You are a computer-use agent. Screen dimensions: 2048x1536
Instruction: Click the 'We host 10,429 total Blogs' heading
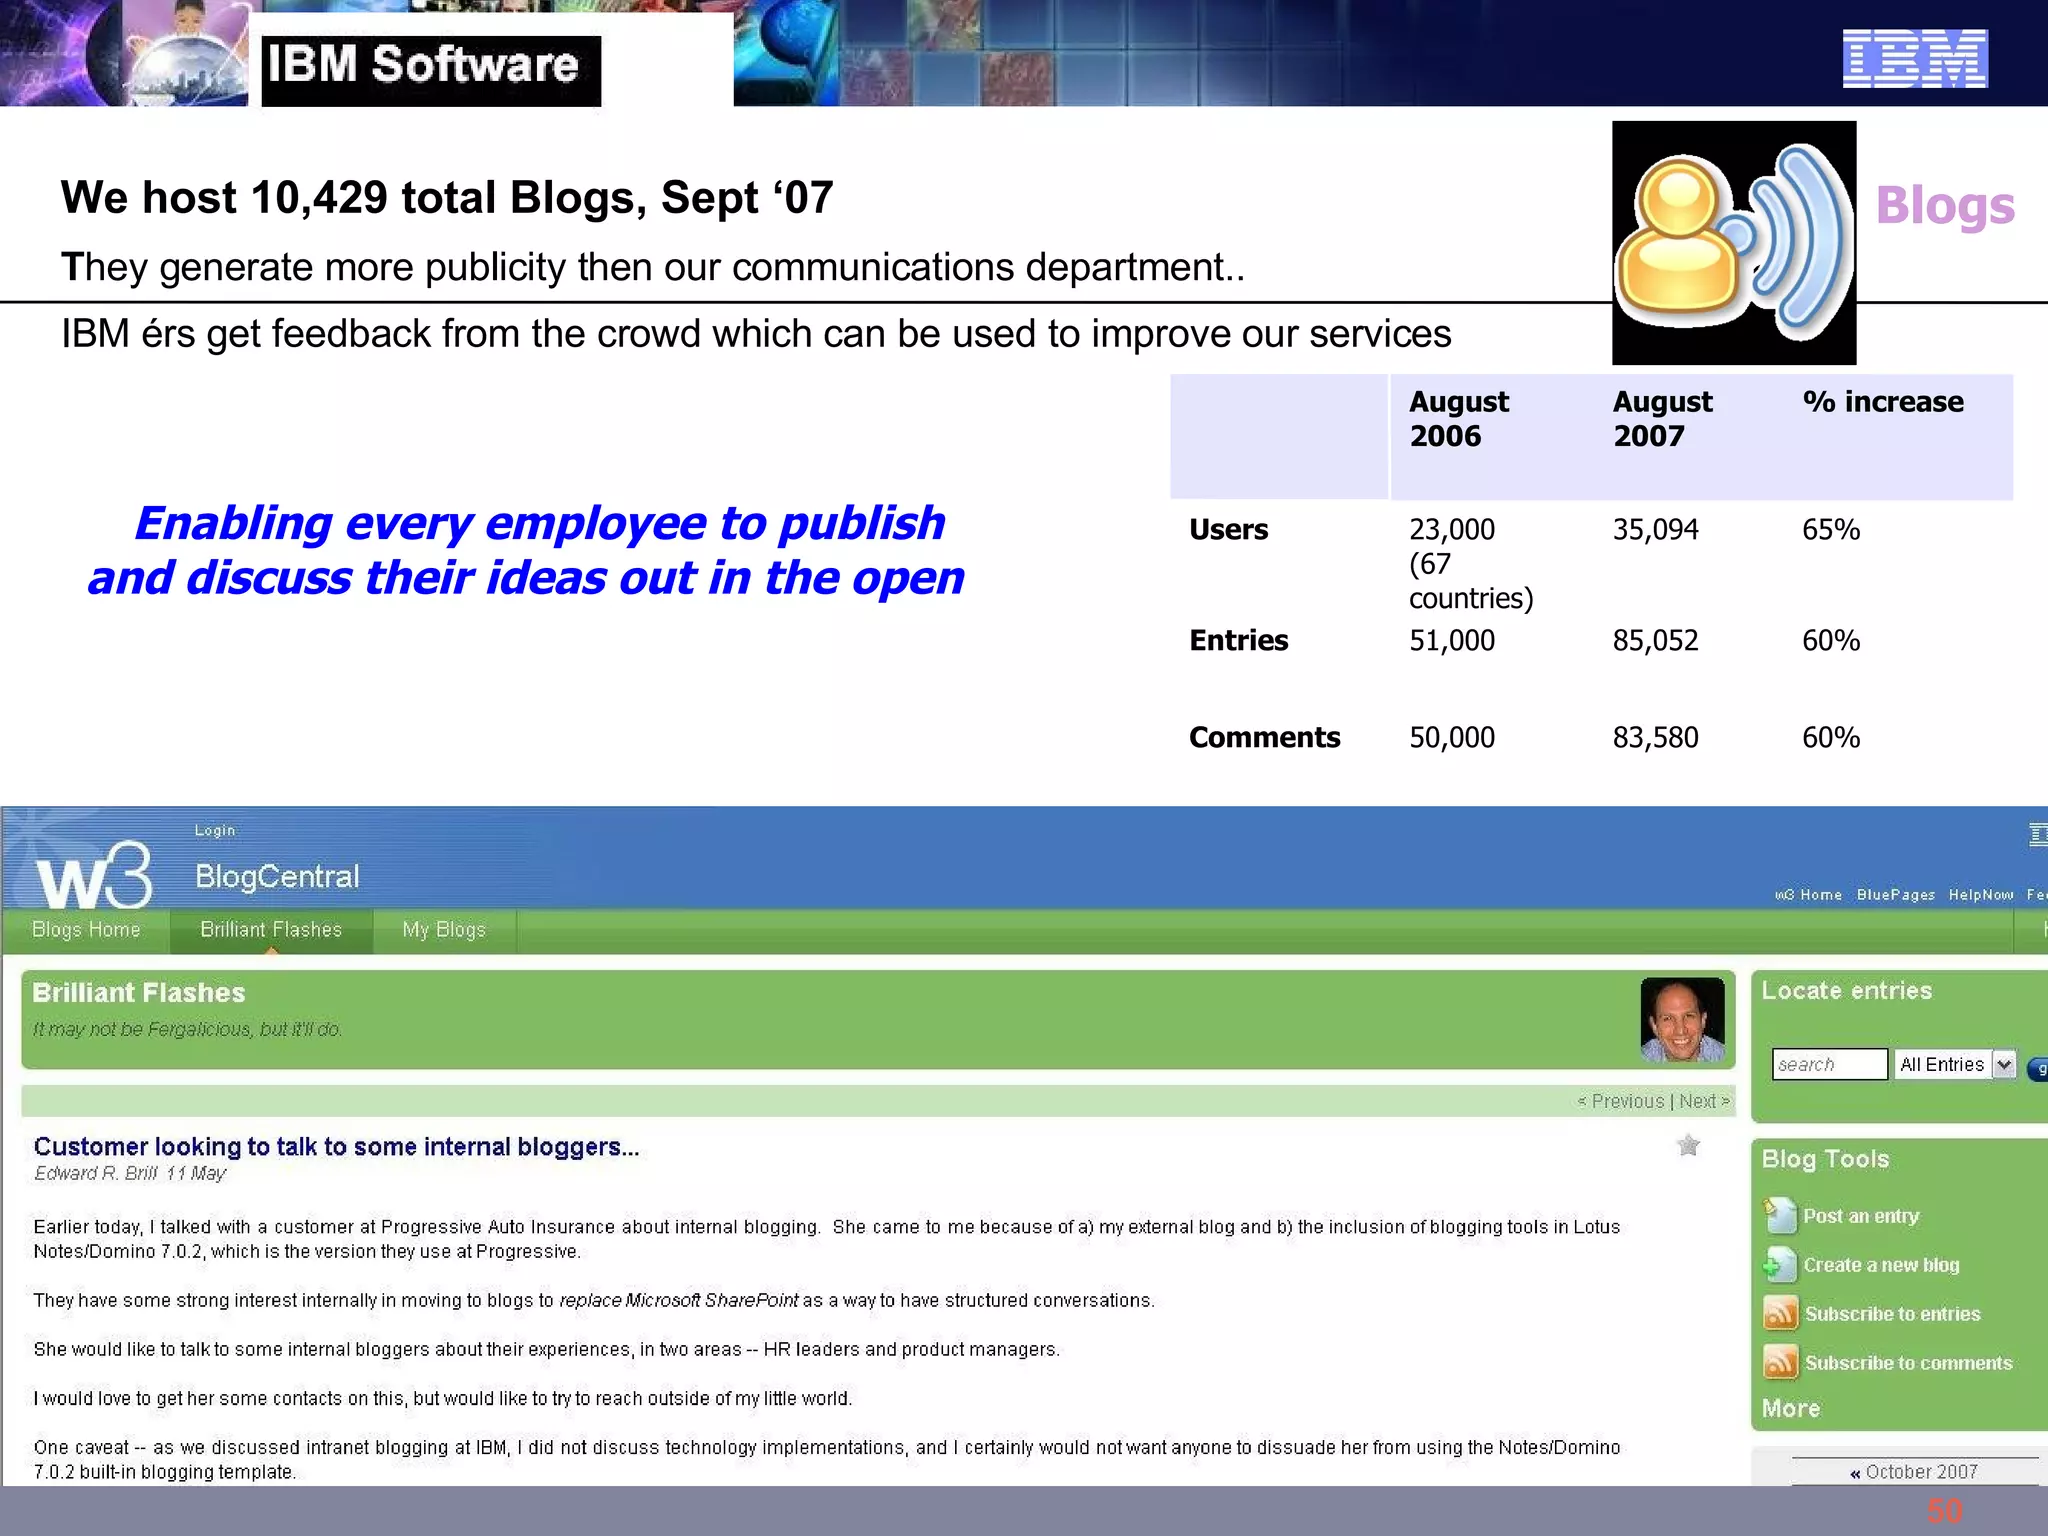[x=447, y=197]
